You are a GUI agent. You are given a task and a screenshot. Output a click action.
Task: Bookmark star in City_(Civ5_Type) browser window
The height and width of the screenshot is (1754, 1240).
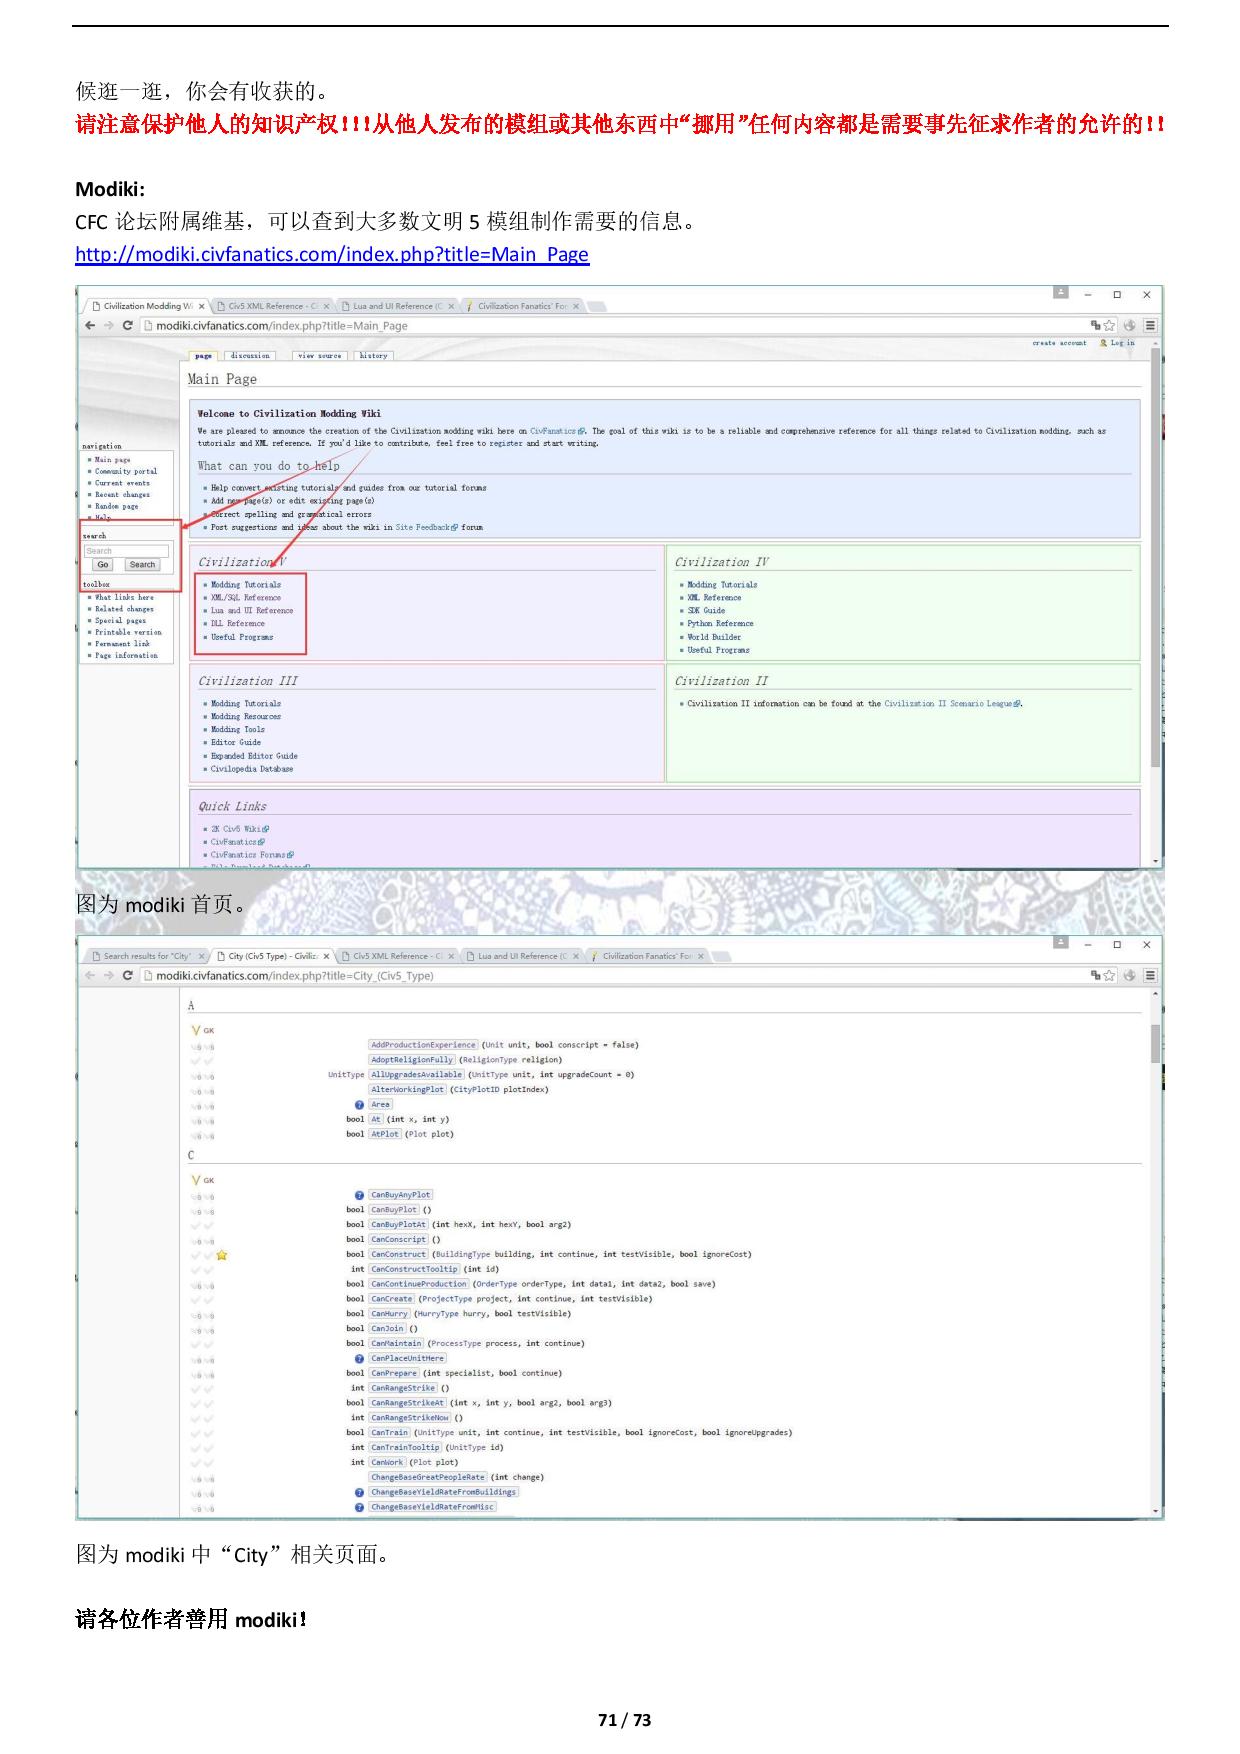tap(1109, 975)
